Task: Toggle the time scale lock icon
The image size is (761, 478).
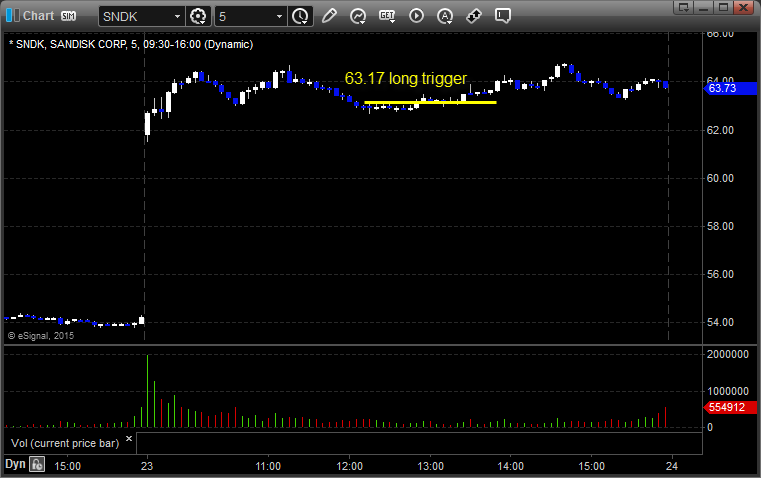Action: coord(37,464)
